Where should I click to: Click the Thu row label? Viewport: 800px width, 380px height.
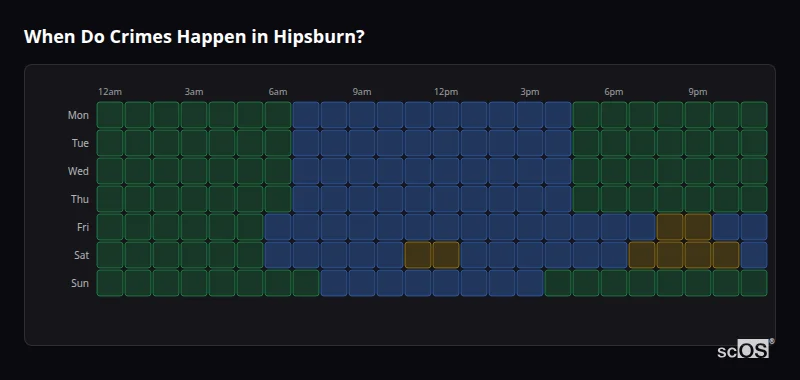pyautogui.click(x=80, y=199)
